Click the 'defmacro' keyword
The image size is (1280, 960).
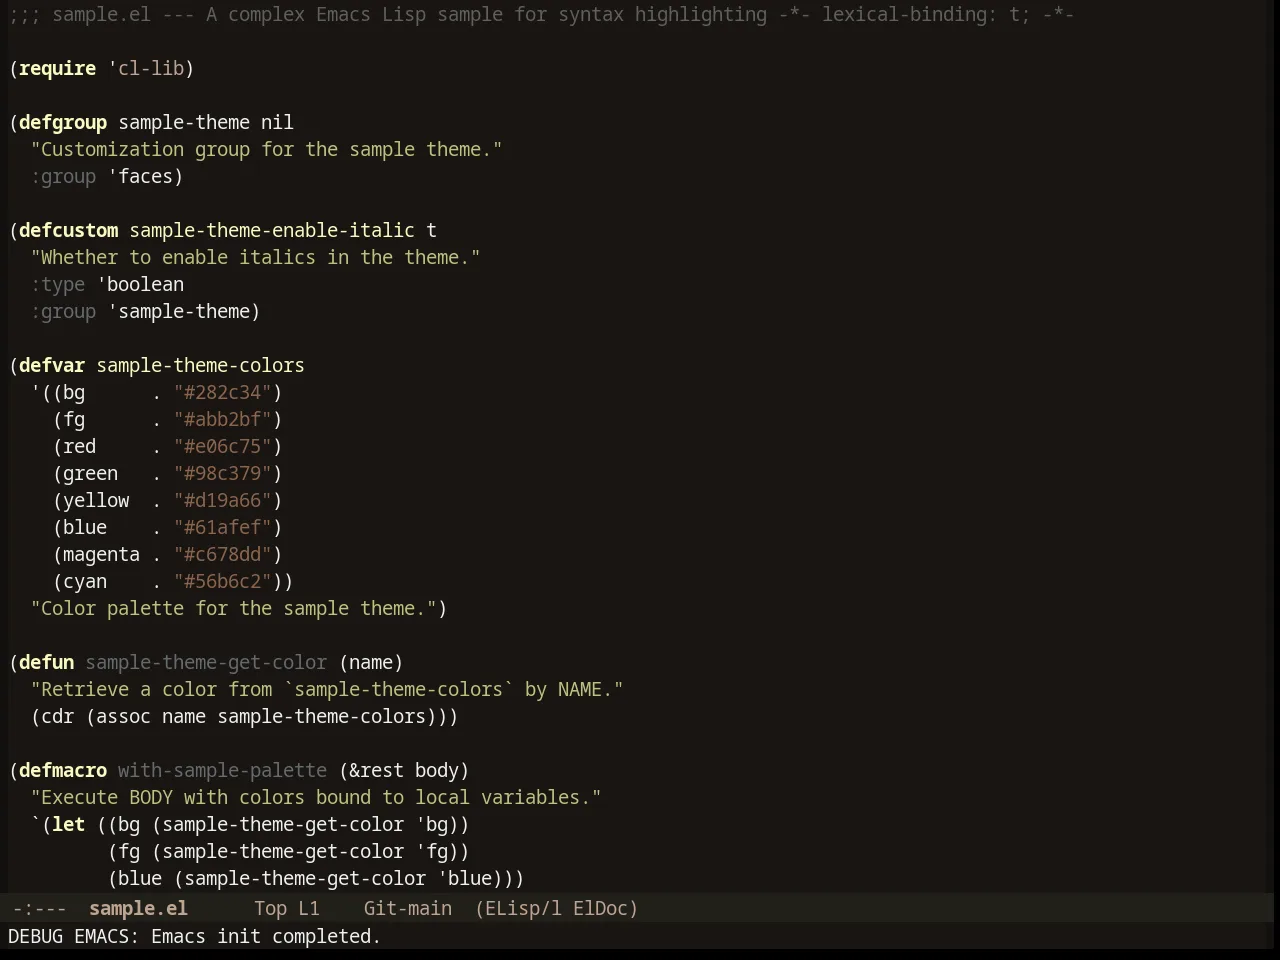[63, 771]
